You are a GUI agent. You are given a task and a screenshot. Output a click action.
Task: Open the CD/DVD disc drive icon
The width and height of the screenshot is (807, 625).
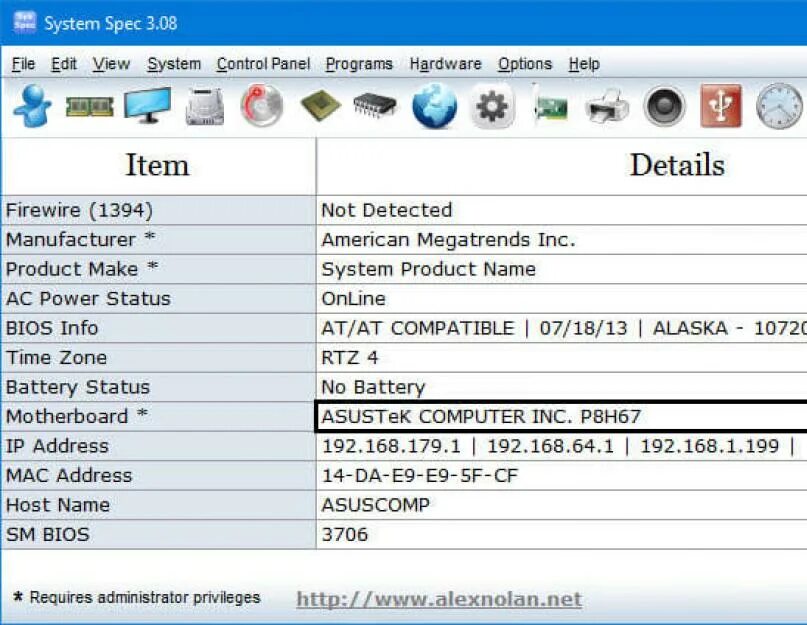[262, 106]
